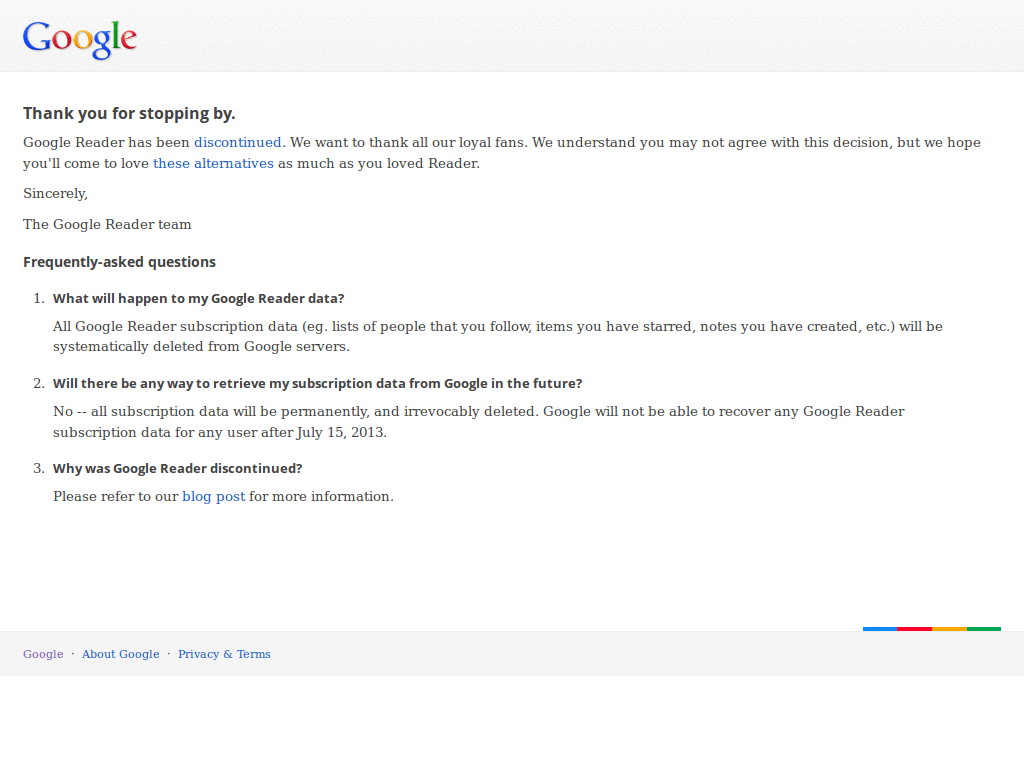
Task: Click the heading "Thank you for stopping by."
Action: click(x=129, y=114)
